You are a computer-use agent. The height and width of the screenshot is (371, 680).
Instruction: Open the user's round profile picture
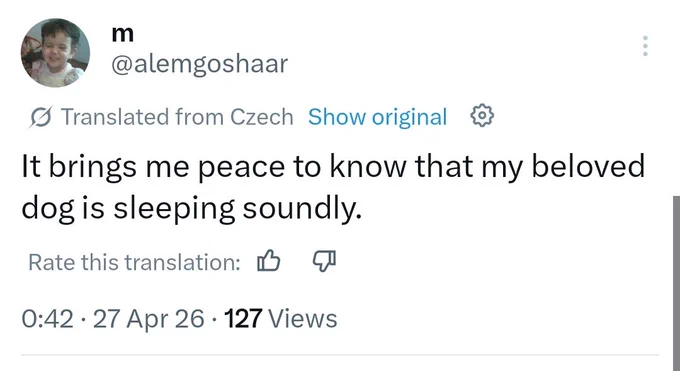pyautogui.click(x=56, y=53)
